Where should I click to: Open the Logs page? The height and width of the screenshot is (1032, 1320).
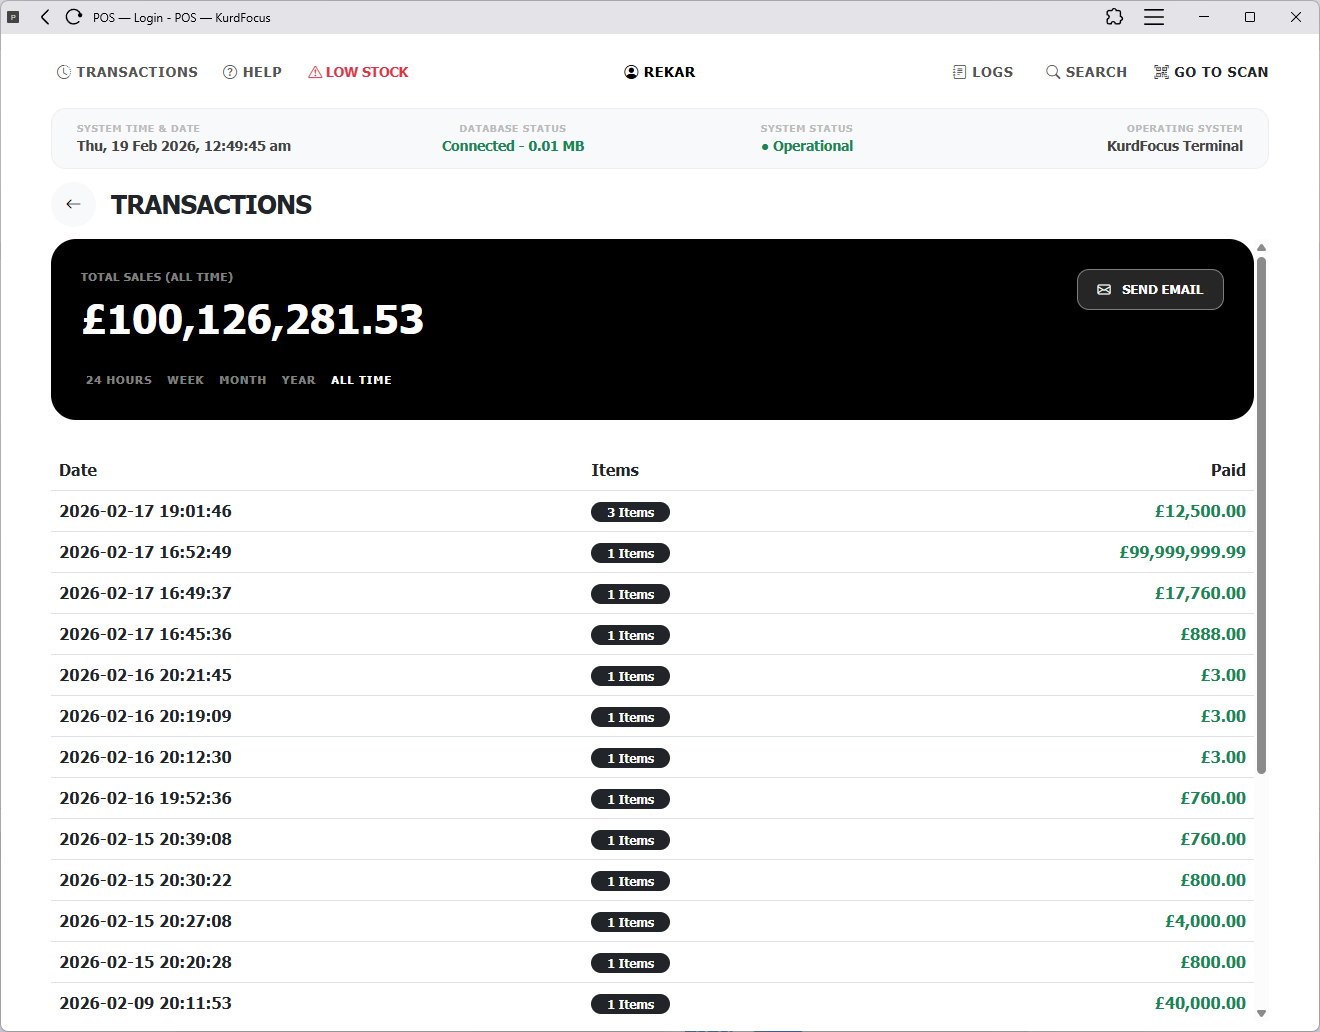(x=982, y=72)
